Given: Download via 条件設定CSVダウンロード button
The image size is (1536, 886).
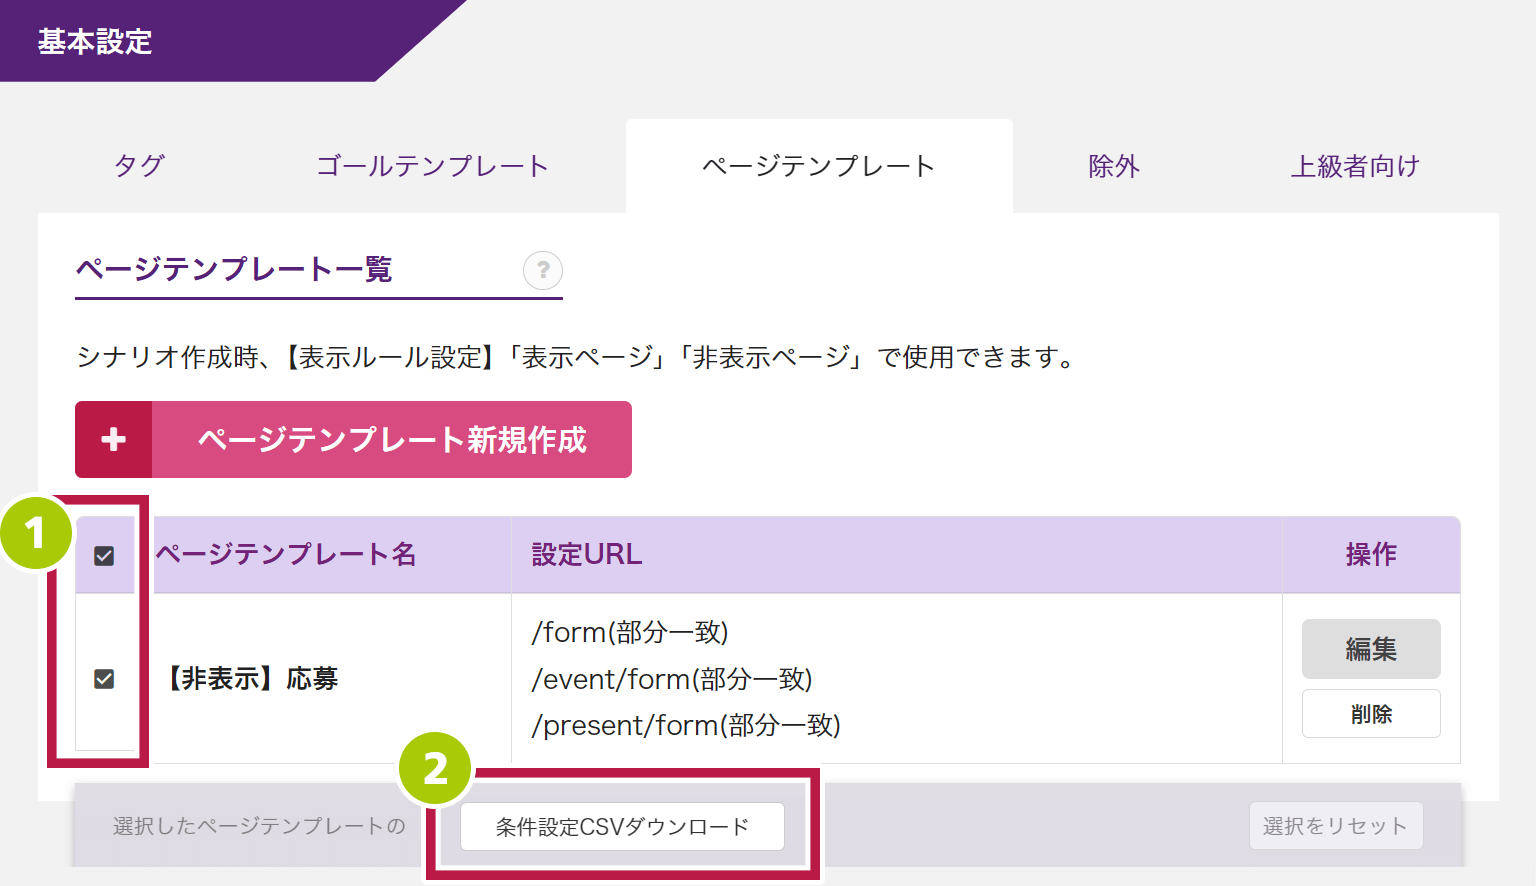Looking at the screenshot, I should [622, 827].
